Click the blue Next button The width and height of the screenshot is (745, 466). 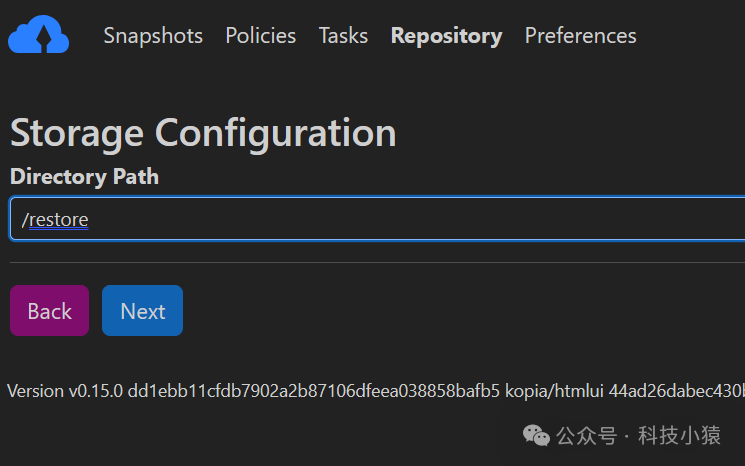(142, 311)
